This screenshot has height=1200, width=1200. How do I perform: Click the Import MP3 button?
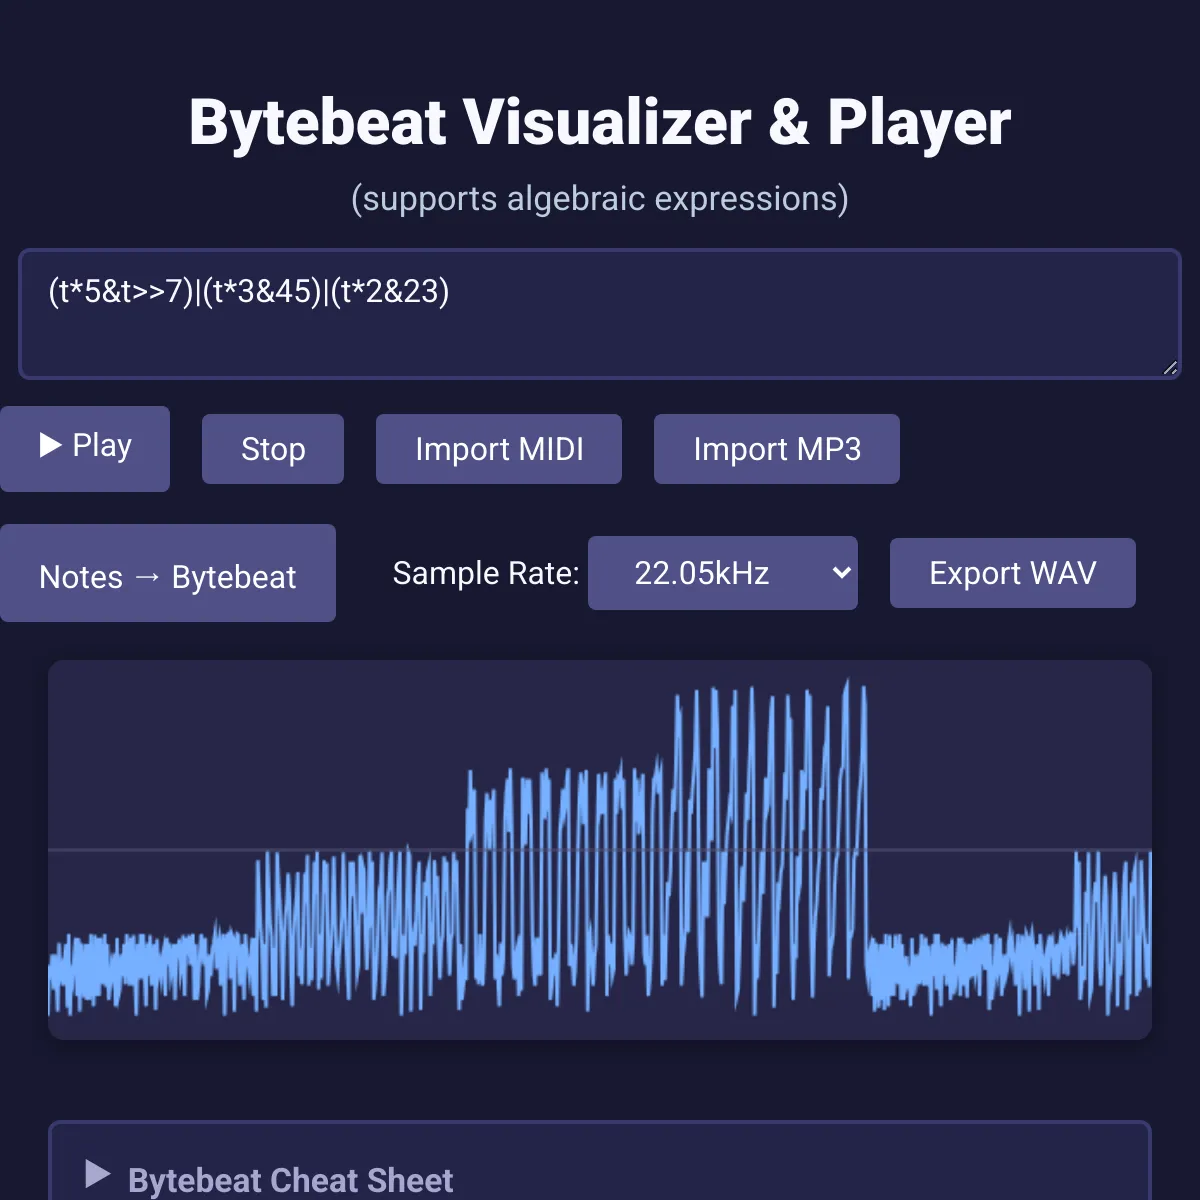[x=776, y=449]
